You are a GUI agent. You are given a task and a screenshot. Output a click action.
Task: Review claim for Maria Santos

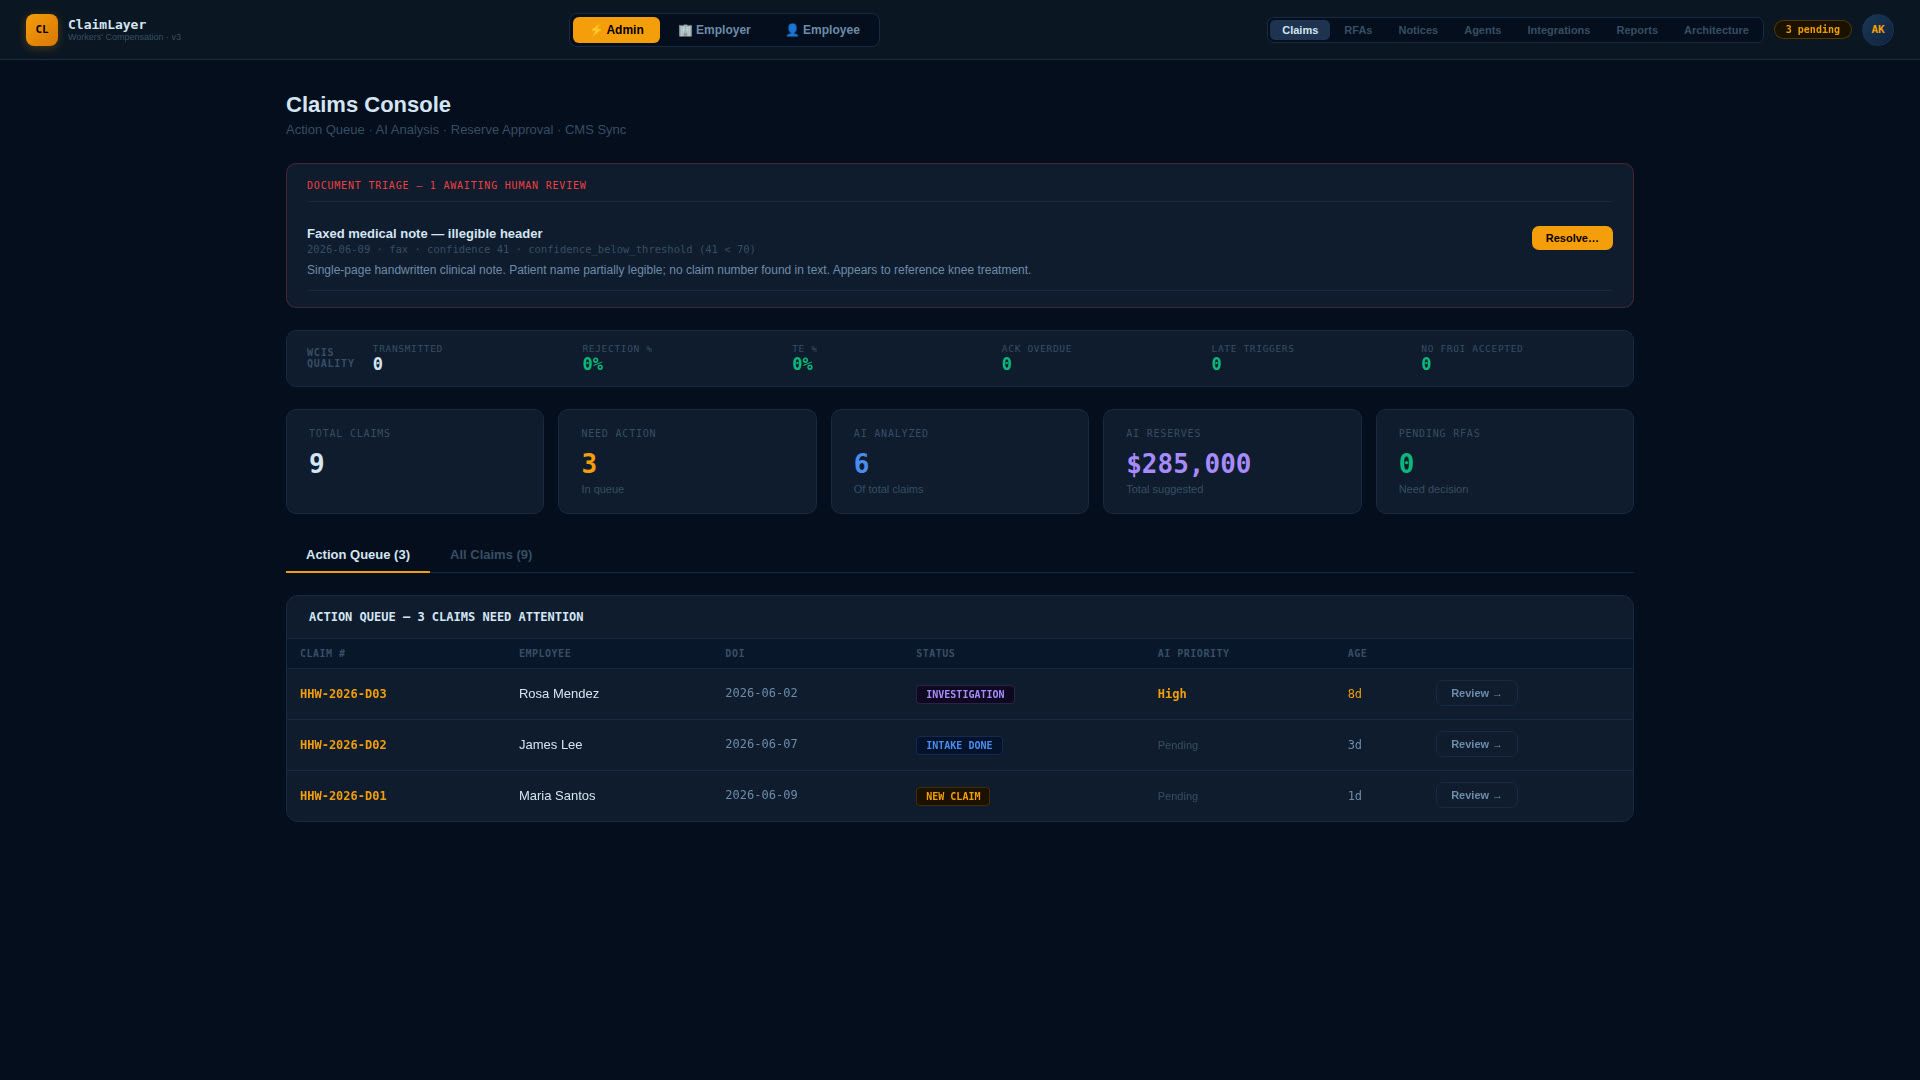point(1476,795)
